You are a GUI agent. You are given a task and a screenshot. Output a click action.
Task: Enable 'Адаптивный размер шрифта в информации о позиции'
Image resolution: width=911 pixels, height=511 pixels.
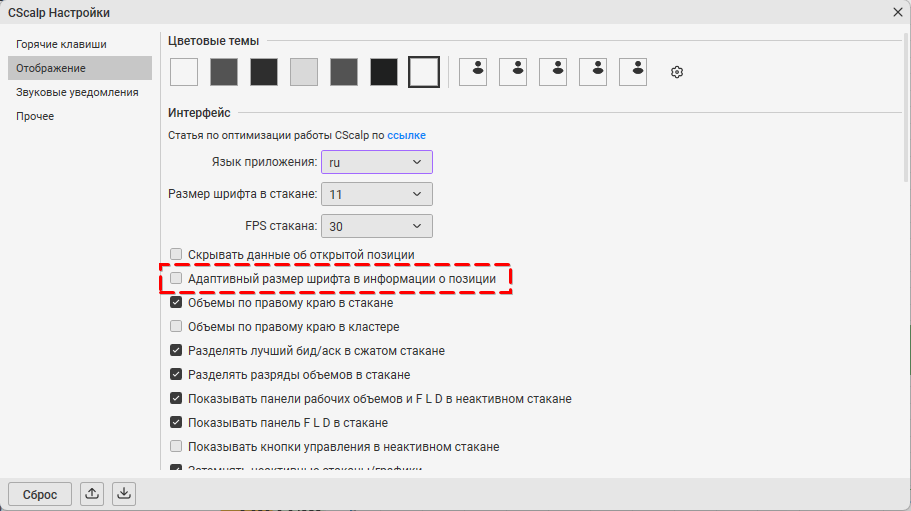click(176, 278)
